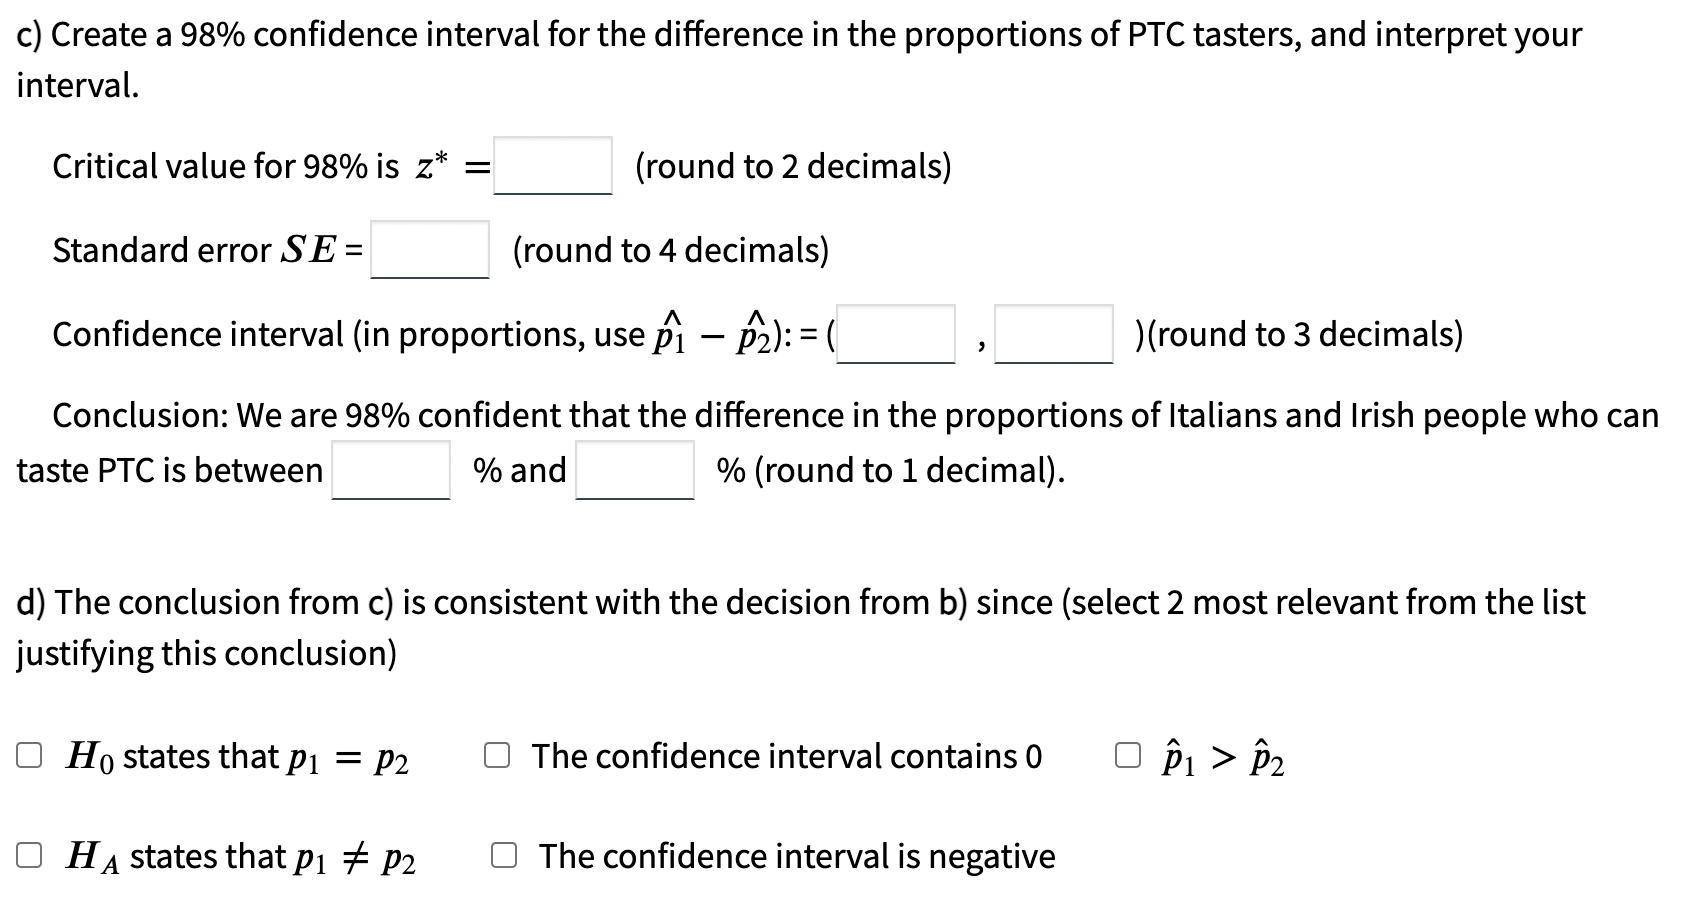Enable the null hypothesis justification checkbox

coord(28,753)
